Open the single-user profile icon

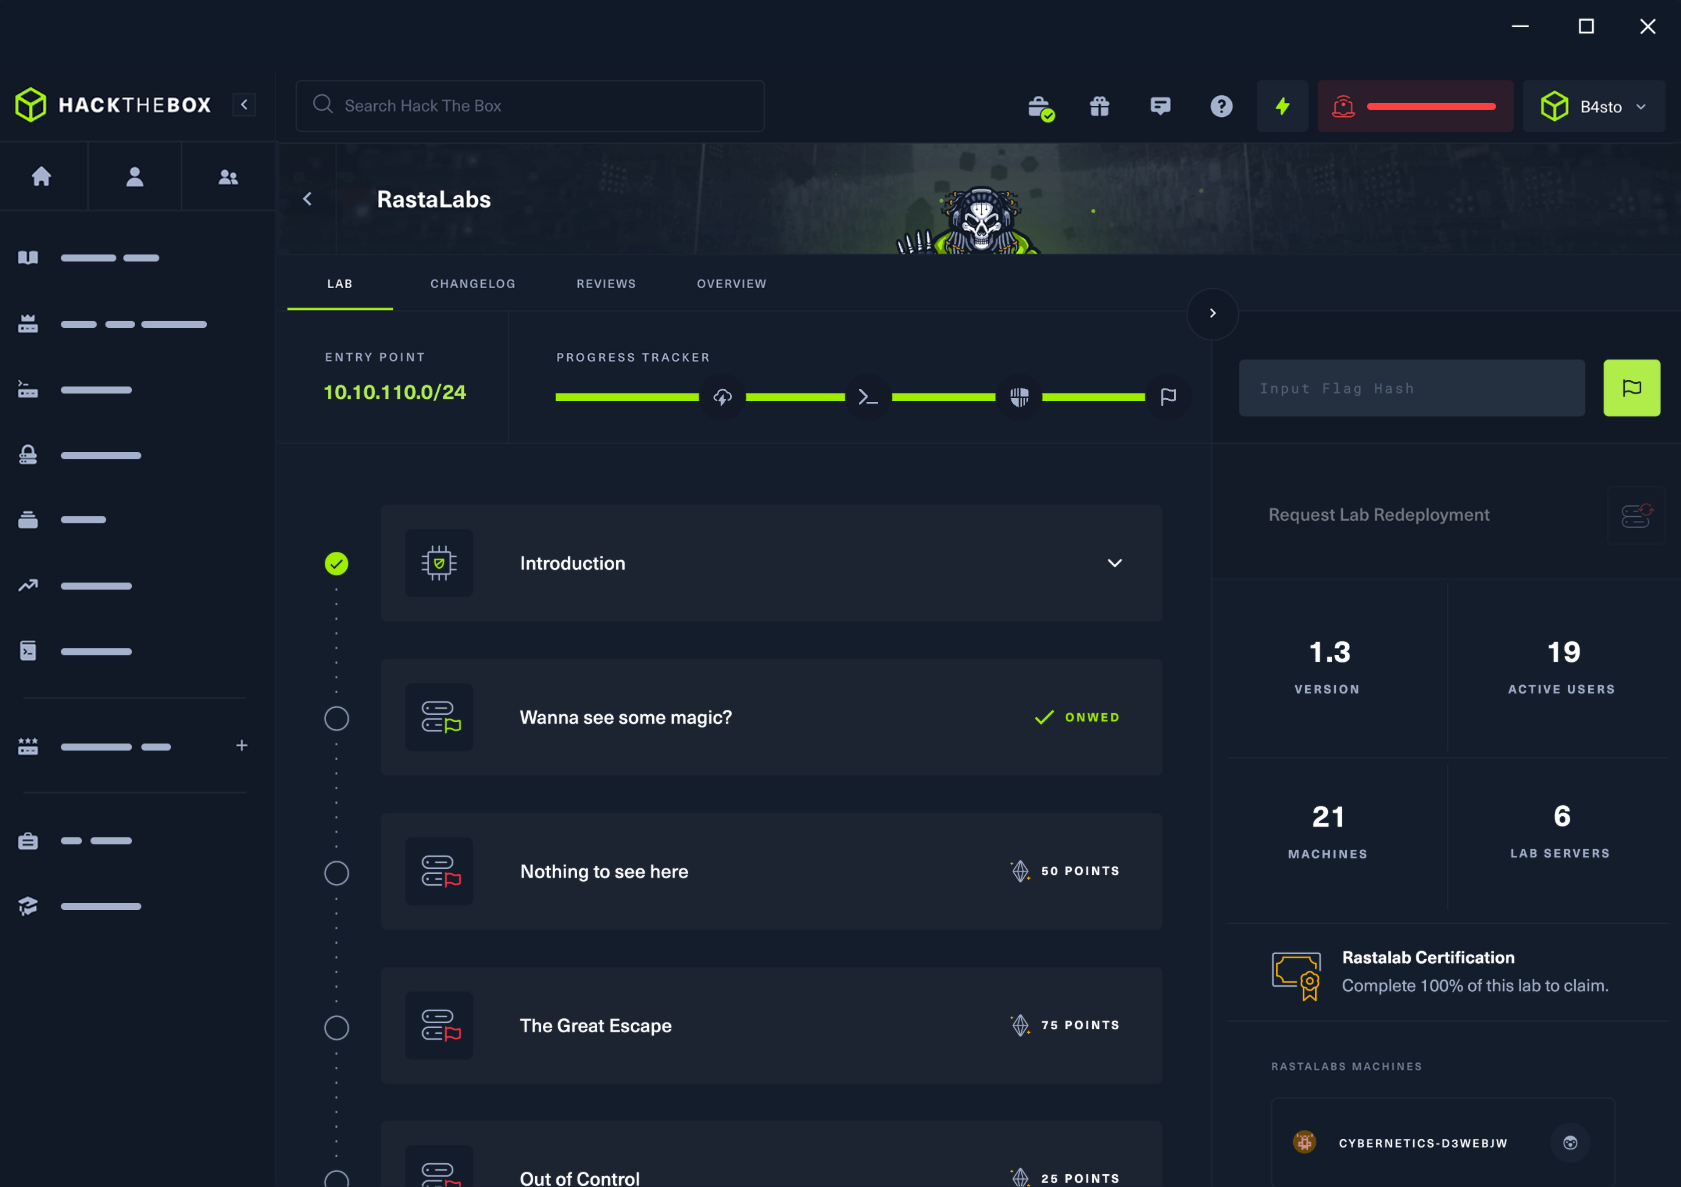click(x=135, y=177)
